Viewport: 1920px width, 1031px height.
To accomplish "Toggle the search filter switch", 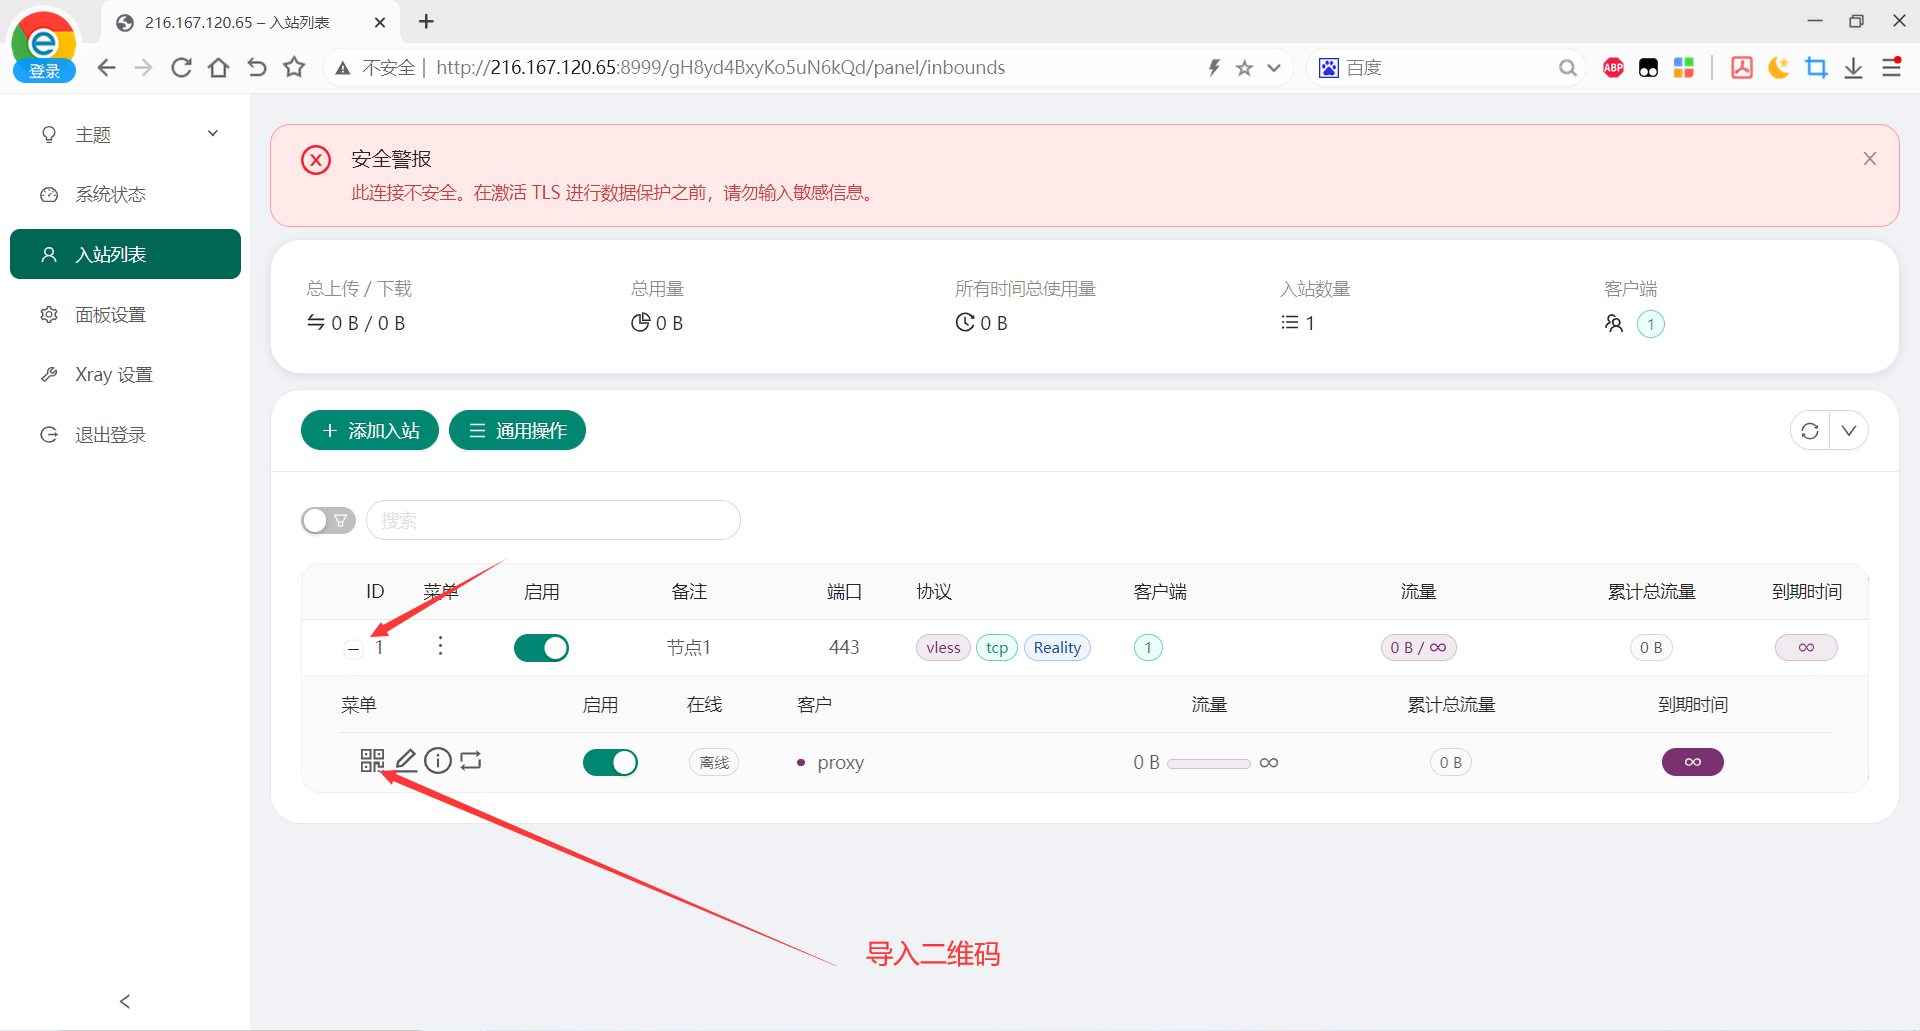I will (328, 521).
